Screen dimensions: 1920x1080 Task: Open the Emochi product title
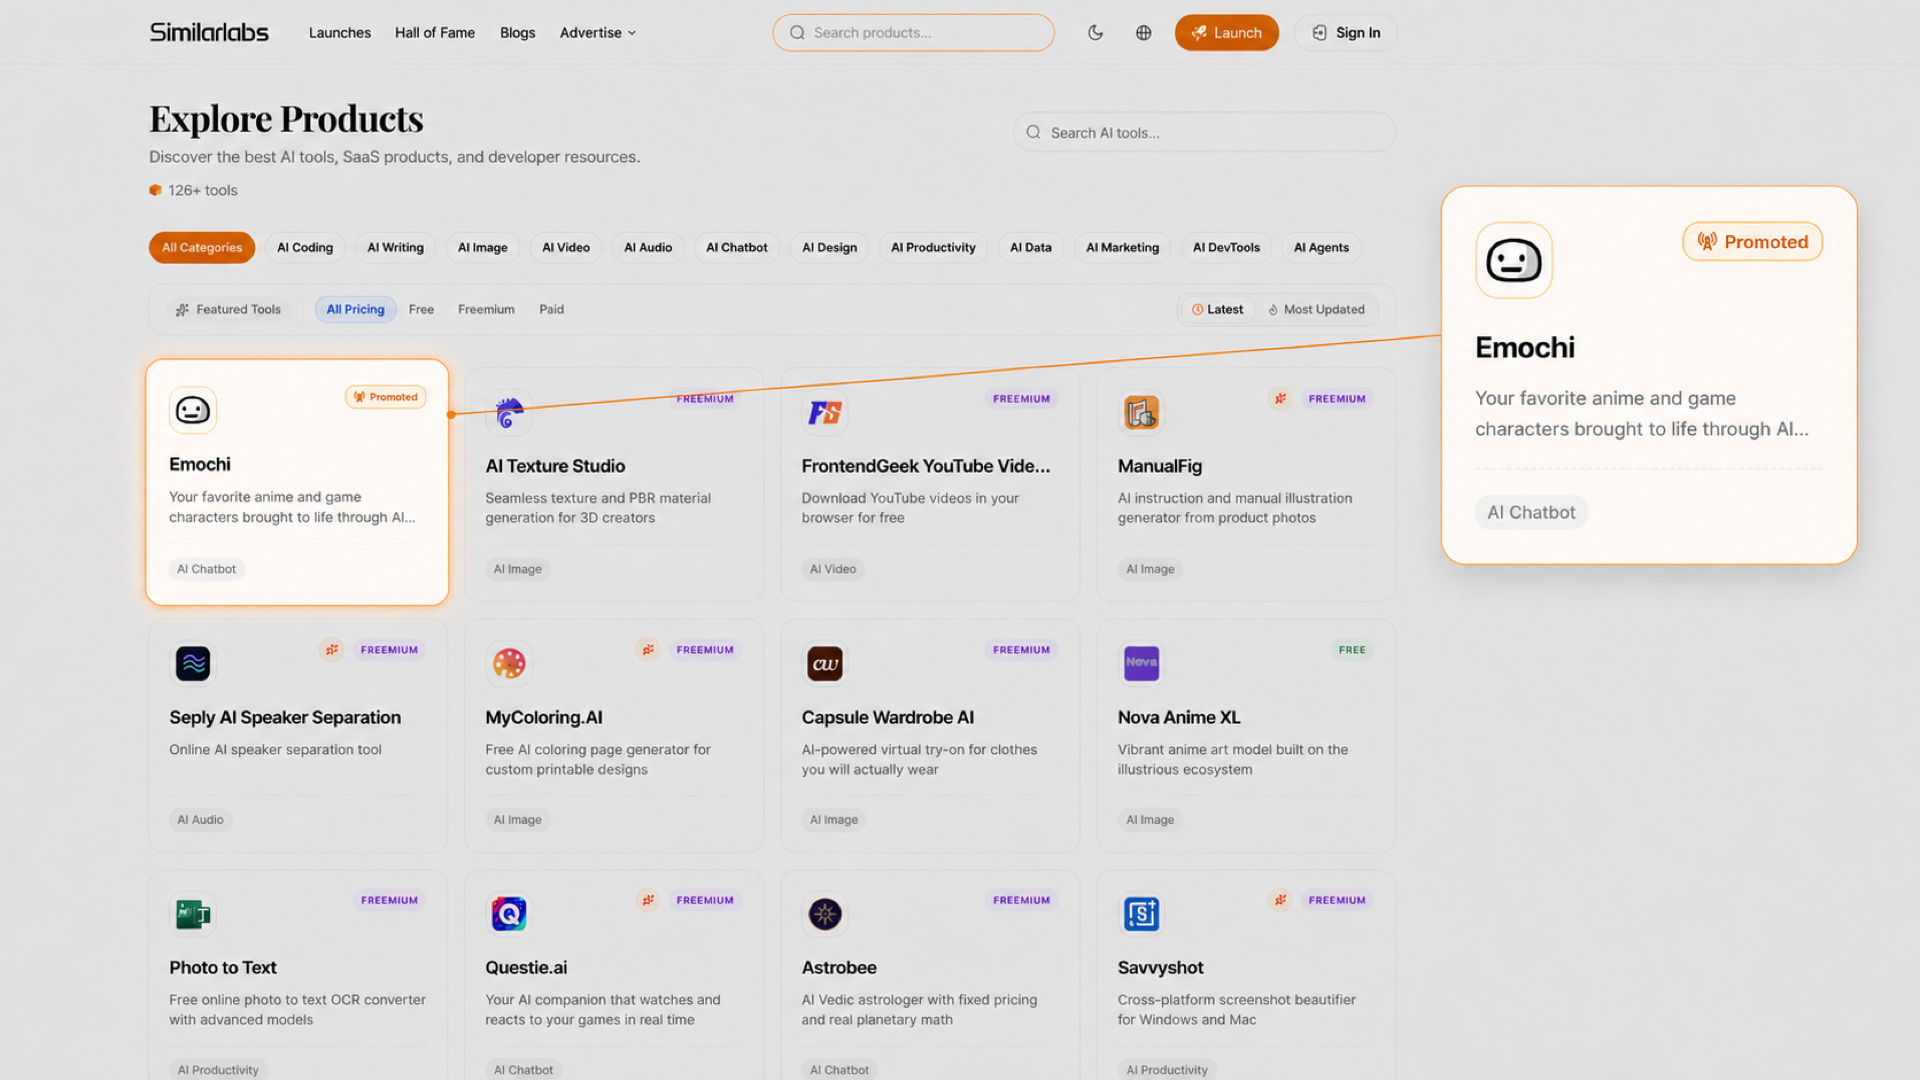[x=200, y=464]
